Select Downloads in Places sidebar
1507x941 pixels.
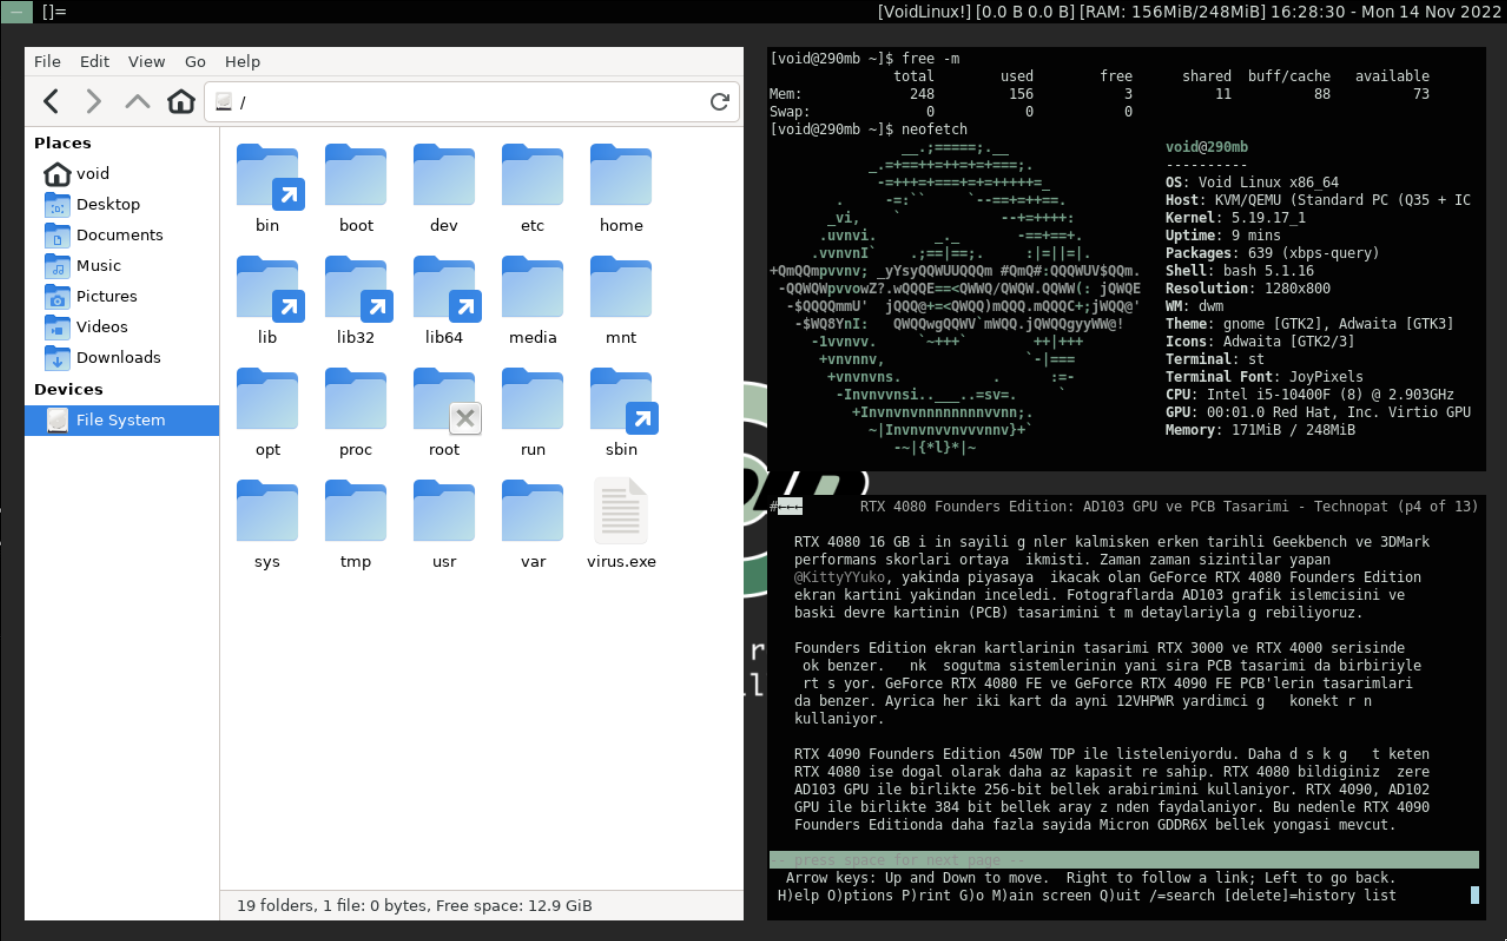point(118,357)
